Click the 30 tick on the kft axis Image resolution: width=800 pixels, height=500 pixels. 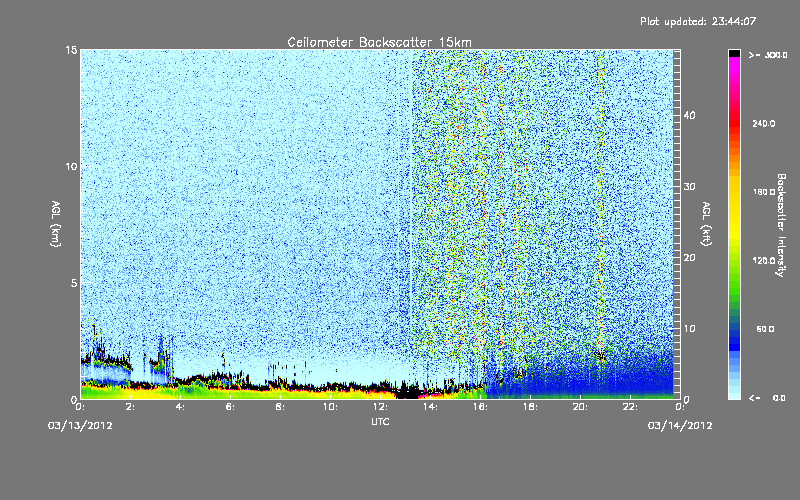(x=689, y=186)
